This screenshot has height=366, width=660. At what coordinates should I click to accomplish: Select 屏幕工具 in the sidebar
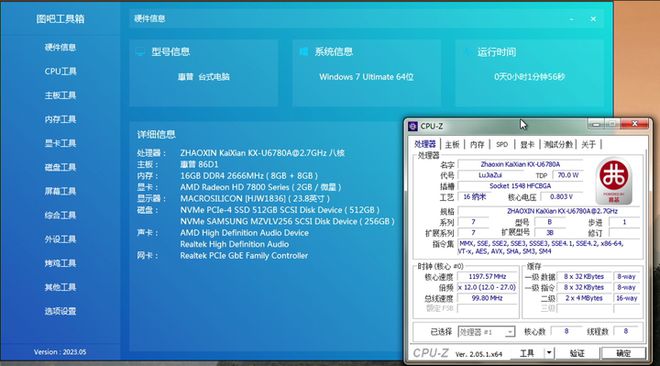click(60, 191)
